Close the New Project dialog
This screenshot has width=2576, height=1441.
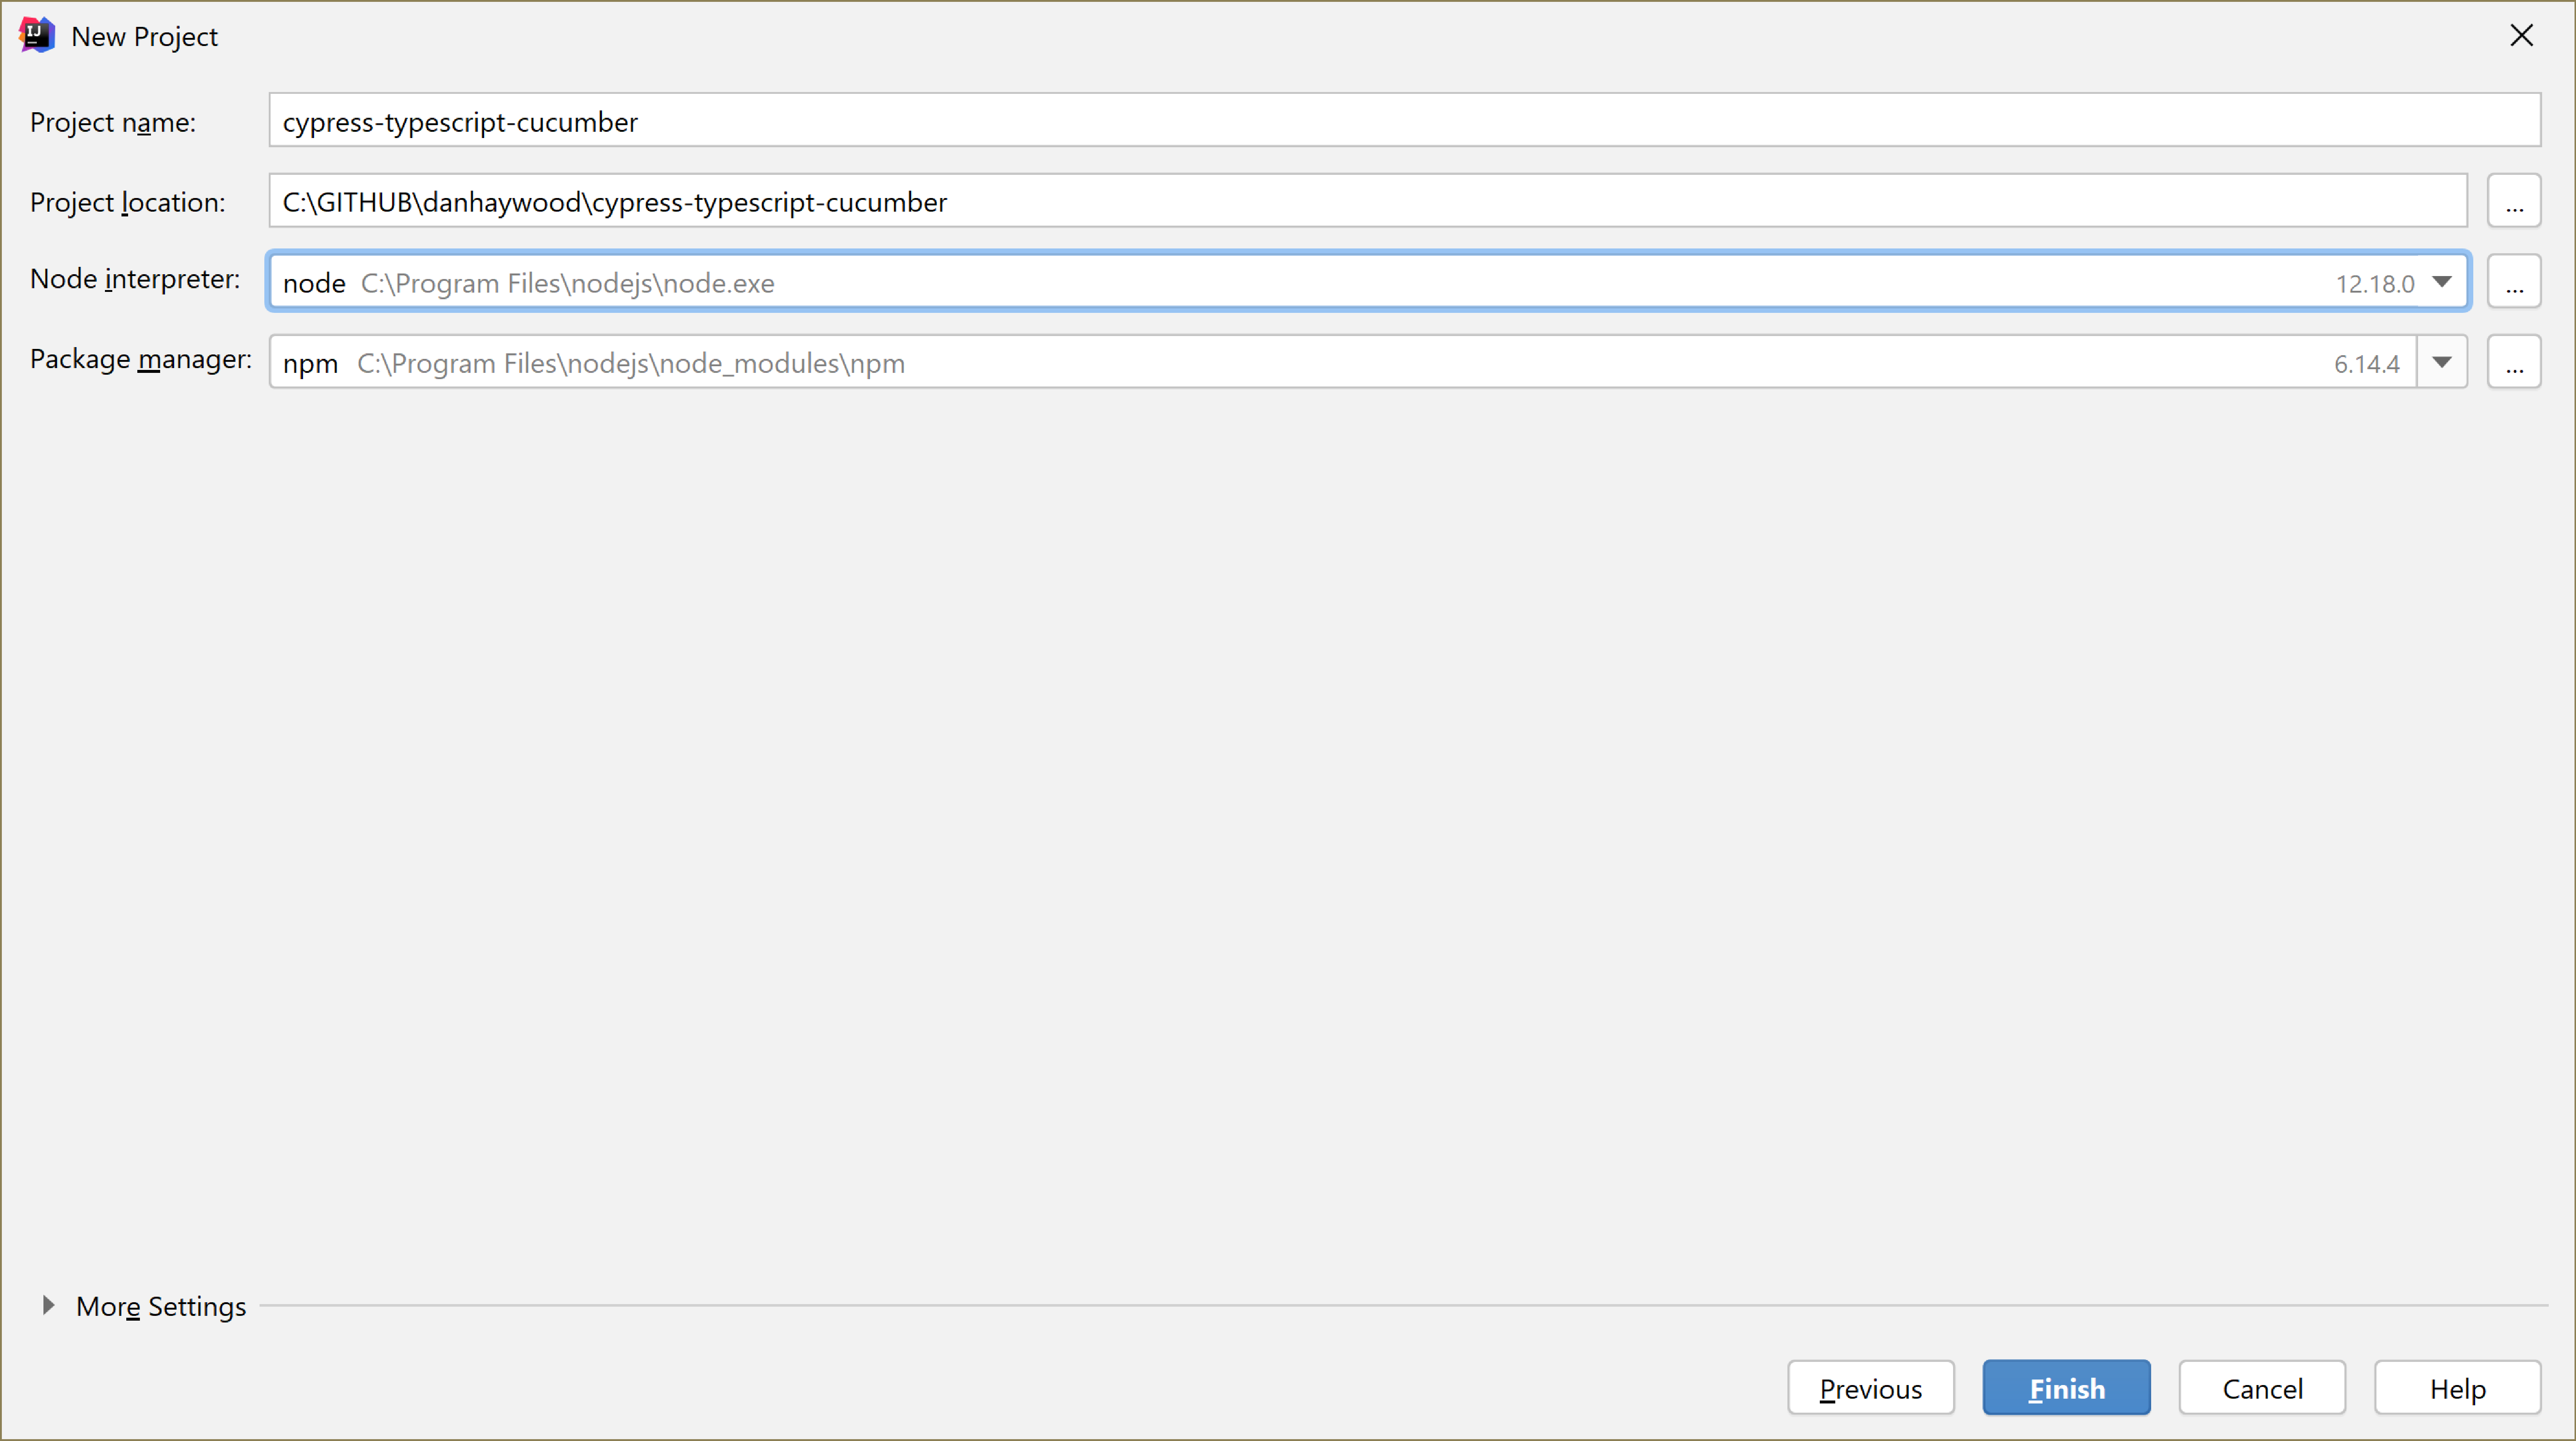click(2521, 36)
